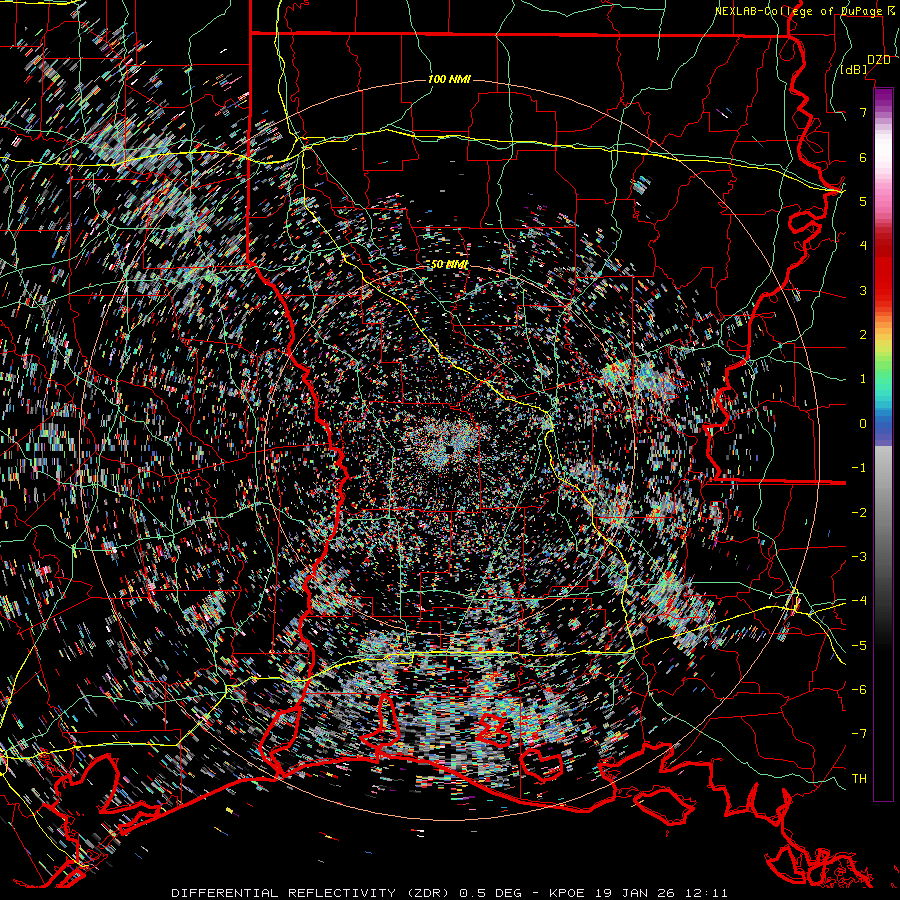Click the -2 value on color scale
The image size is (900, 900).
click(x=859, y=513)
